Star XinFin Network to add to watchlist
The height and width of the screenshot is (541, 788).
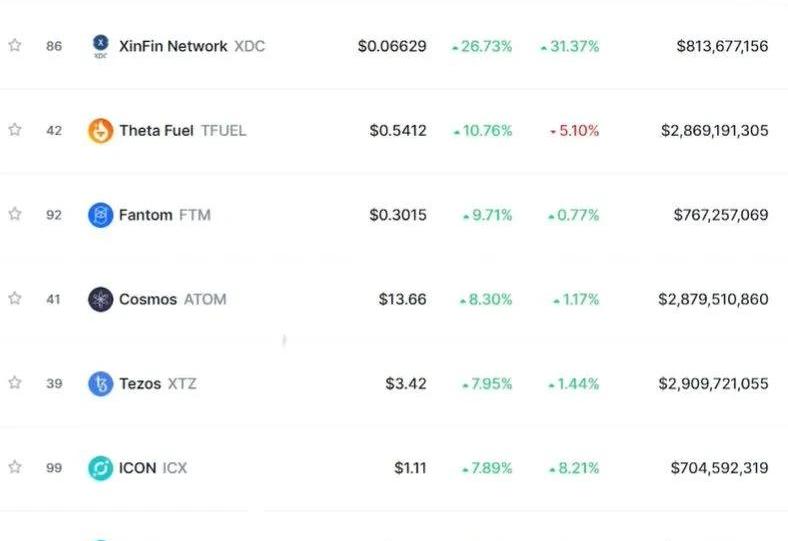(x=15, y=45)
